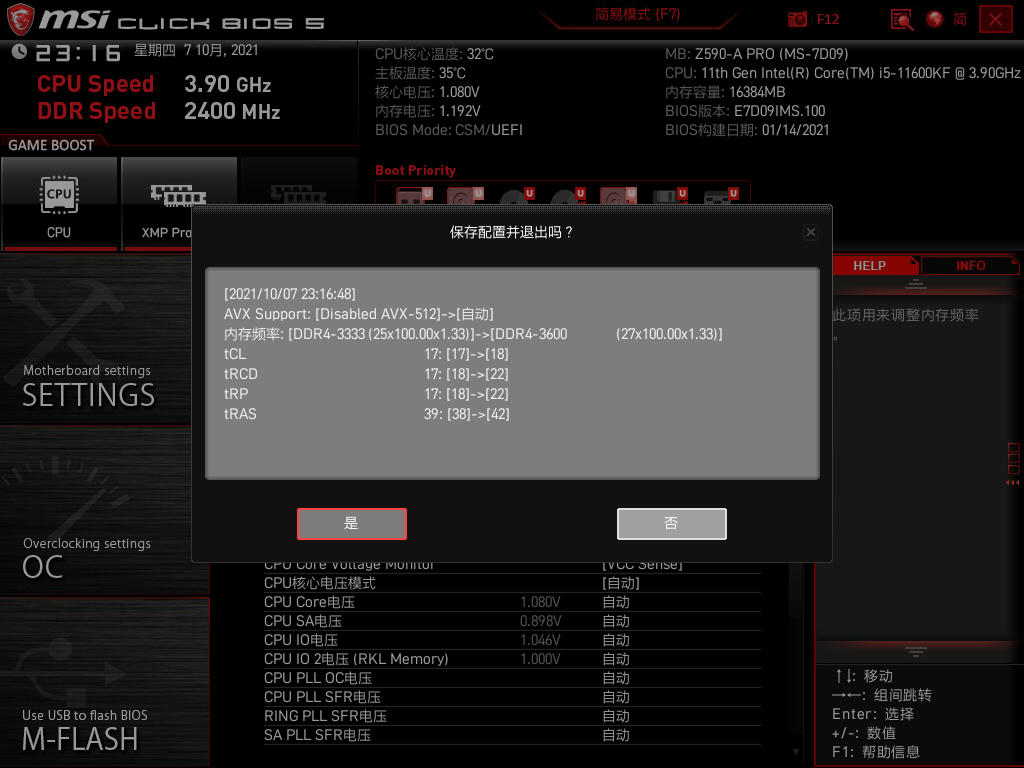Switch to the HELP tab
This screenshot has height=768, width=1024.
click(869, 266)
